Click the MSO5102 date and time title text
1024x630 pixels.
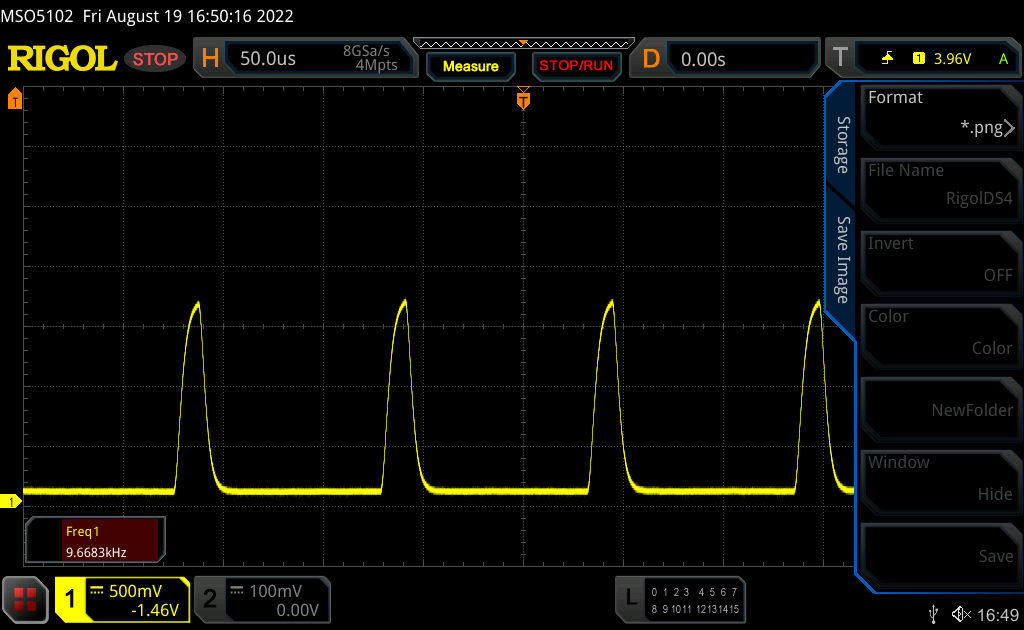147,16
